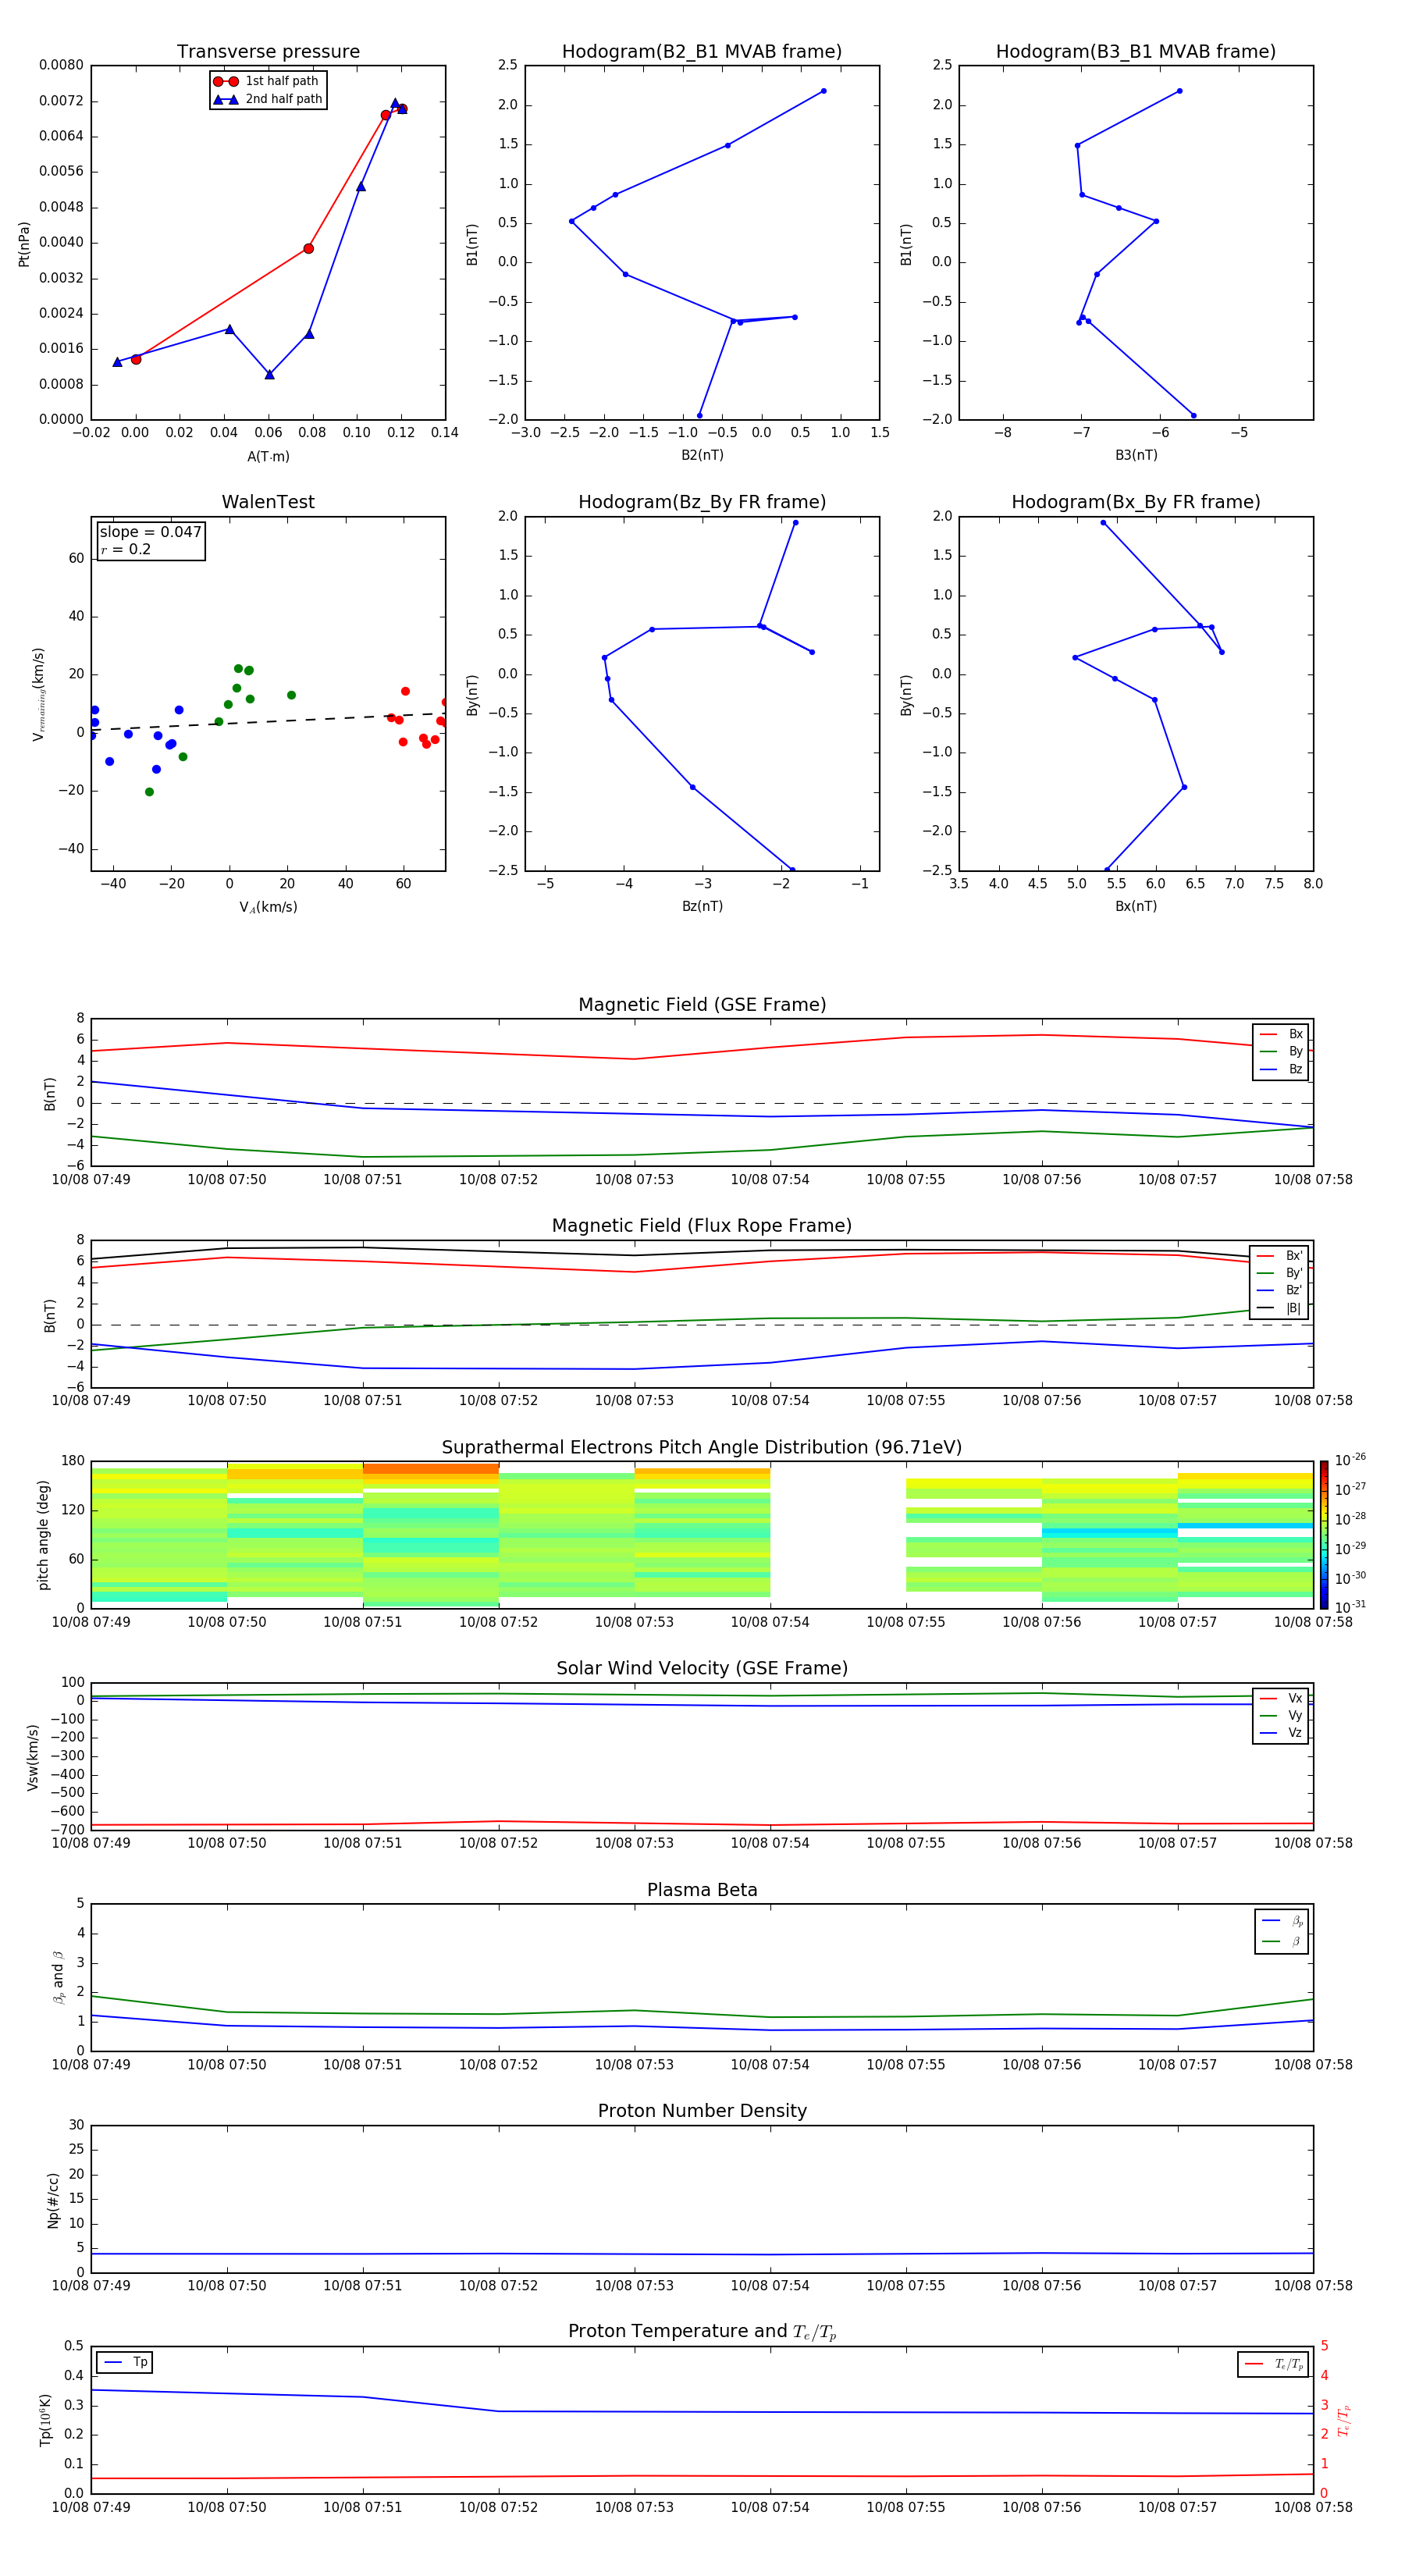
Task: Click the WalenTest plot title
Action: tap(268, 502)
